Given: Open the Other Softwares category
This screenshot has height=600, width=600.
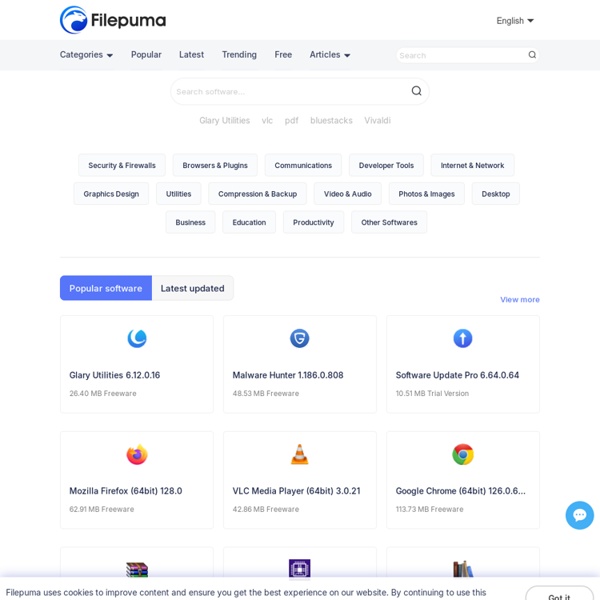Looking at the screenshot, I should [389, 222].
